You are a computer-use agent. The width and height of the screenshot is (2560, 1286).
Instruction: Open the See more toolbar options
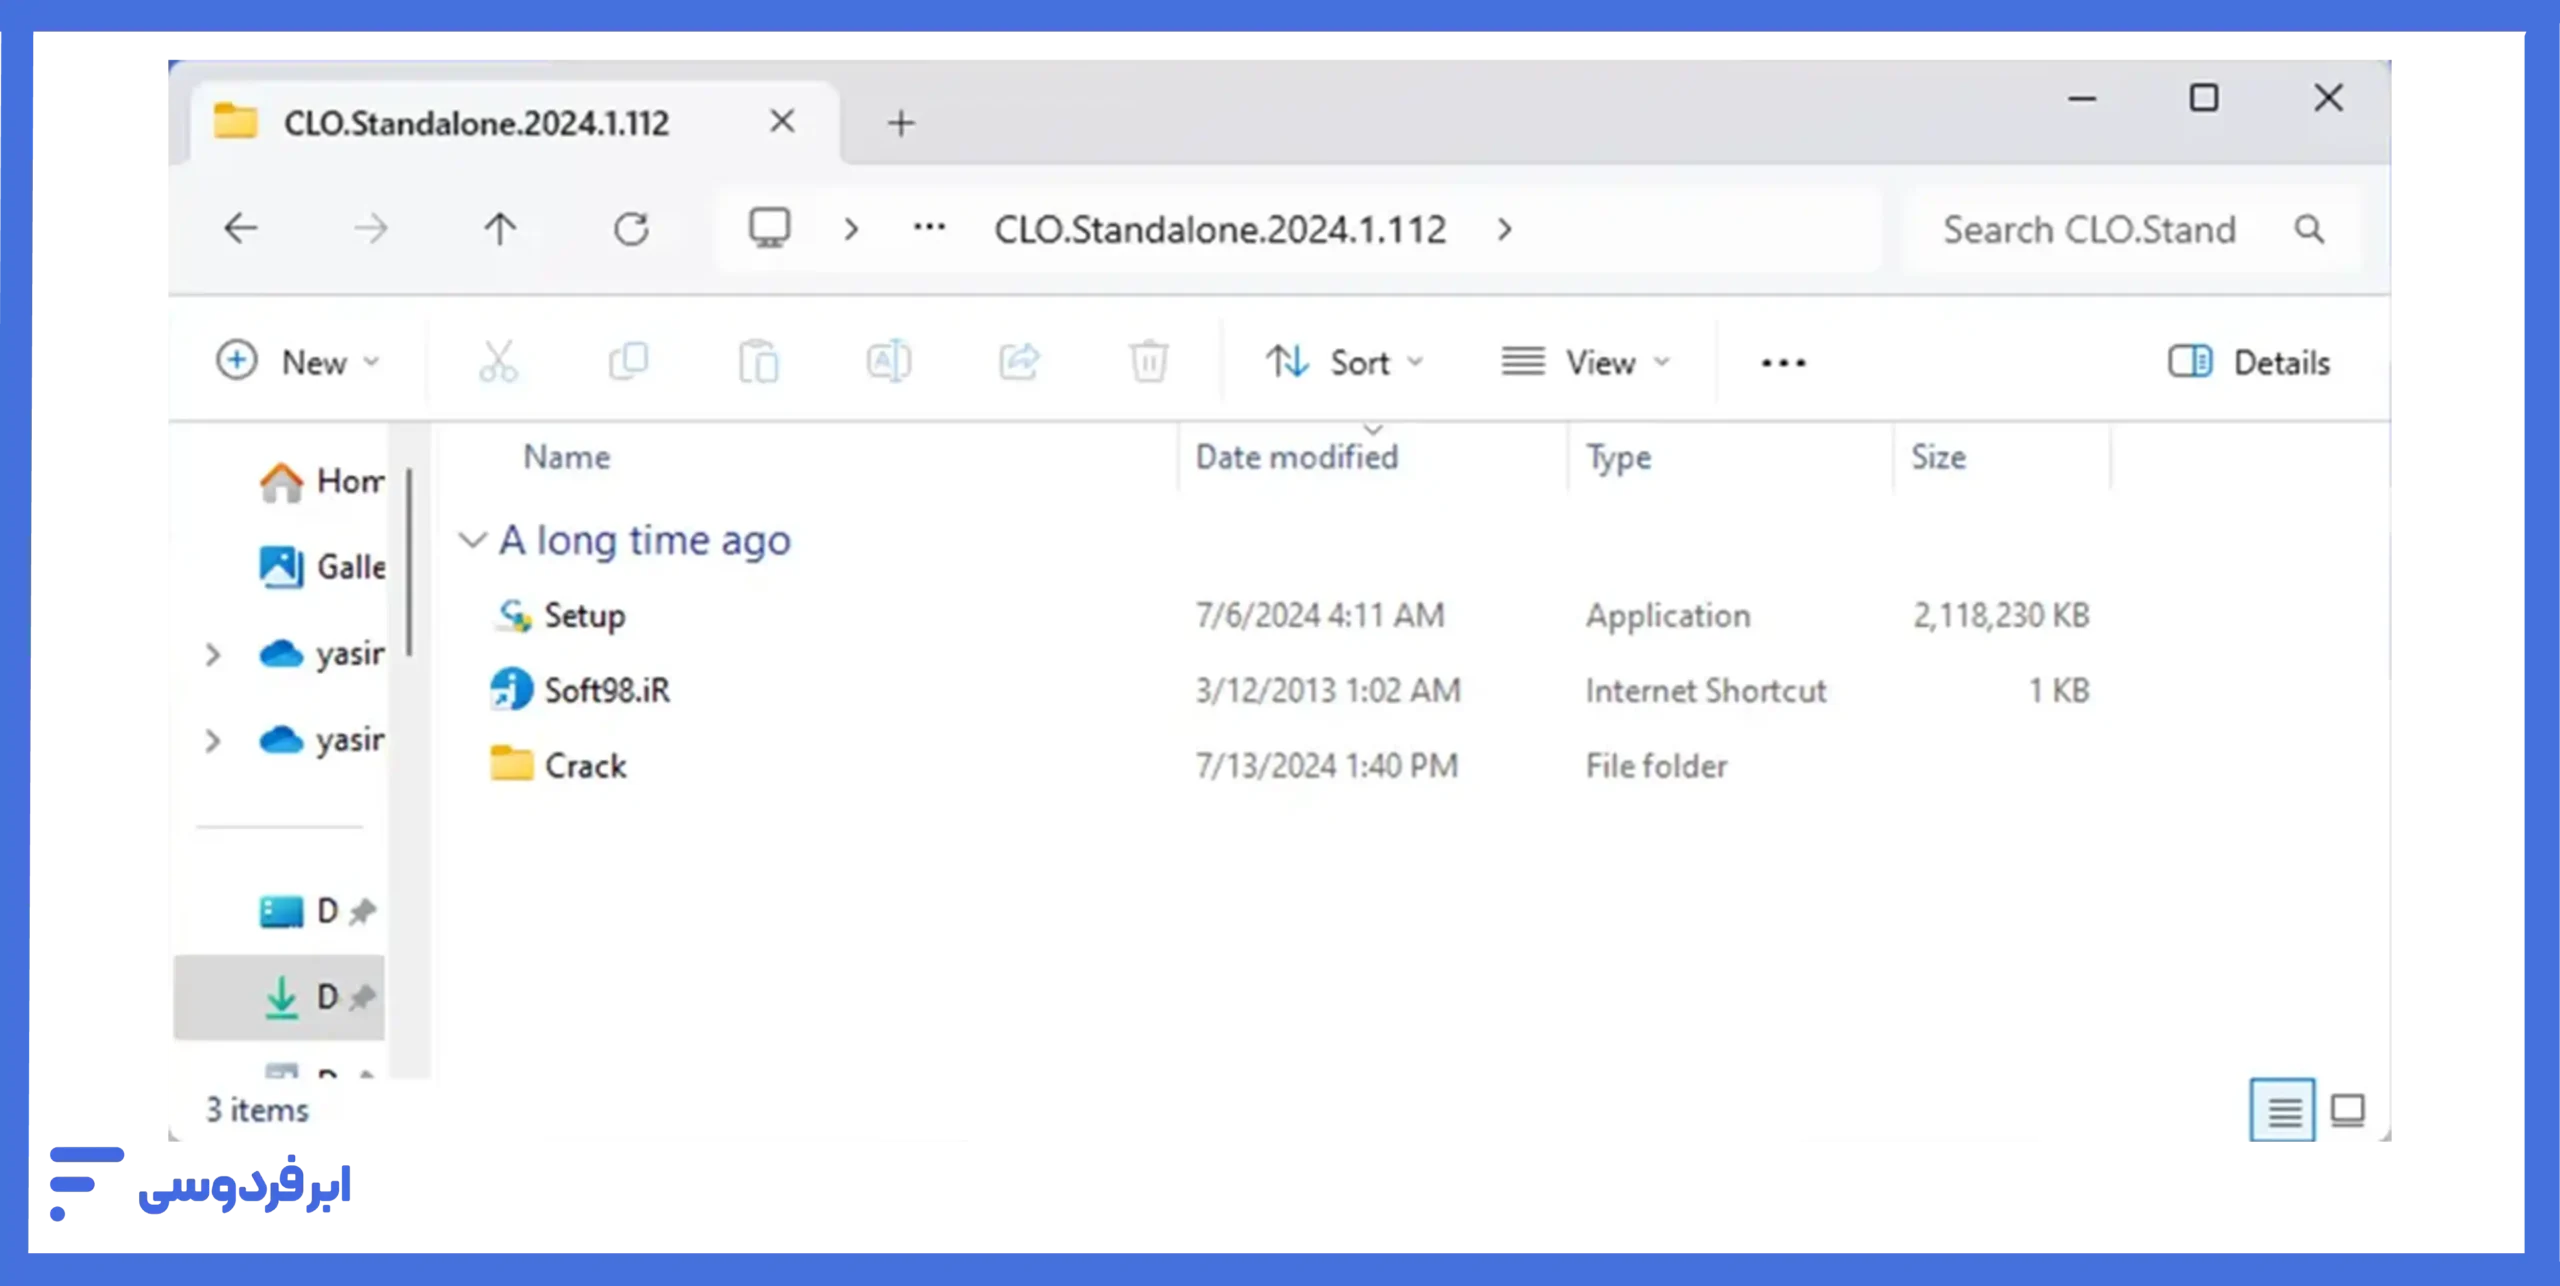point(1783,363)
